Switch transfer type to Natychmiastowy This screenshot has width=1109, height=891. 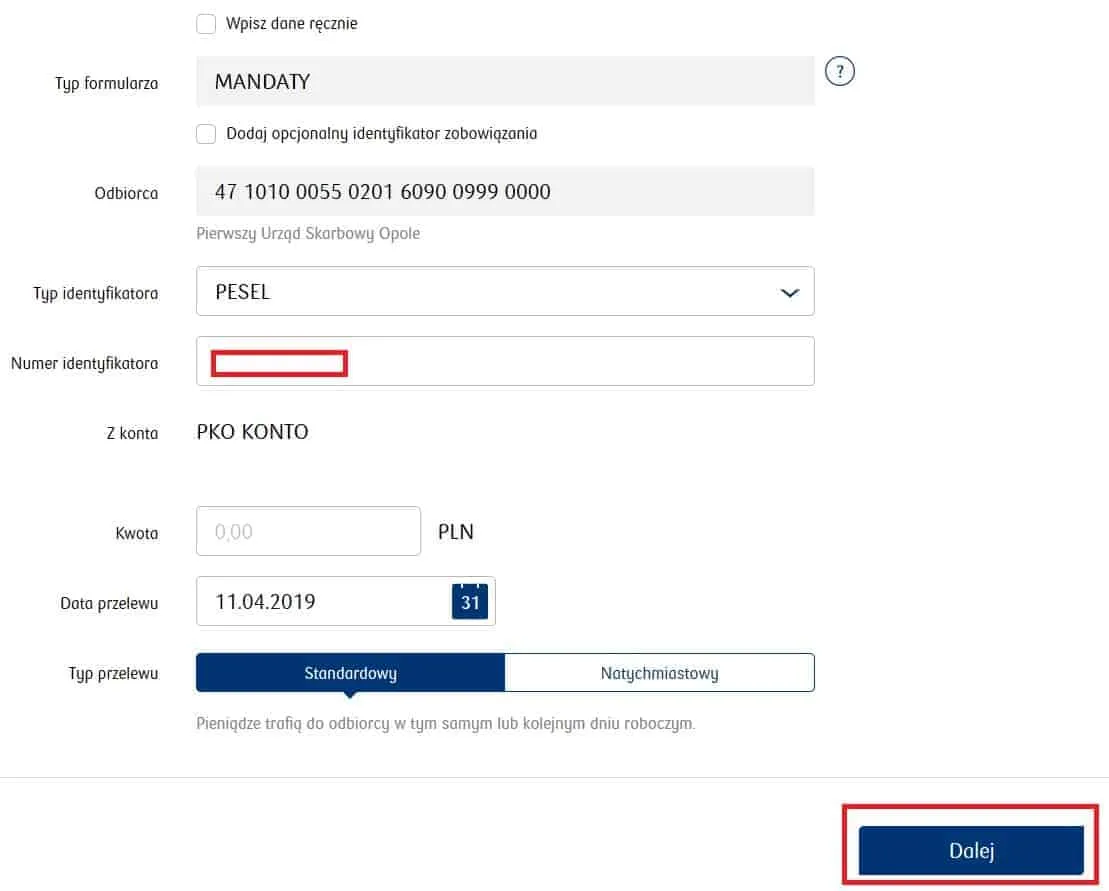coord(659,672)
